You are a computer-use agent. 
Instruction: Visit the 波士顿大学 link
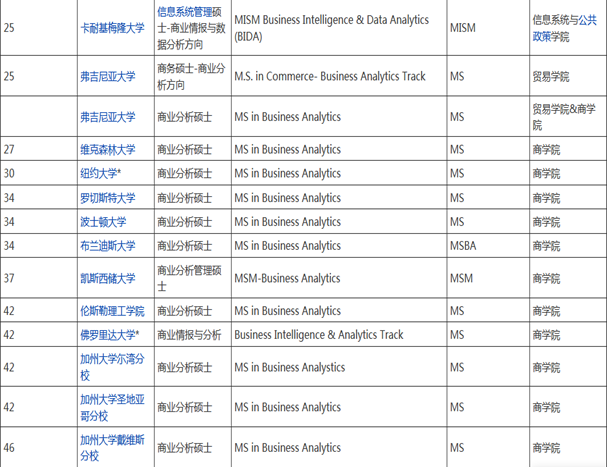(103, 221)
